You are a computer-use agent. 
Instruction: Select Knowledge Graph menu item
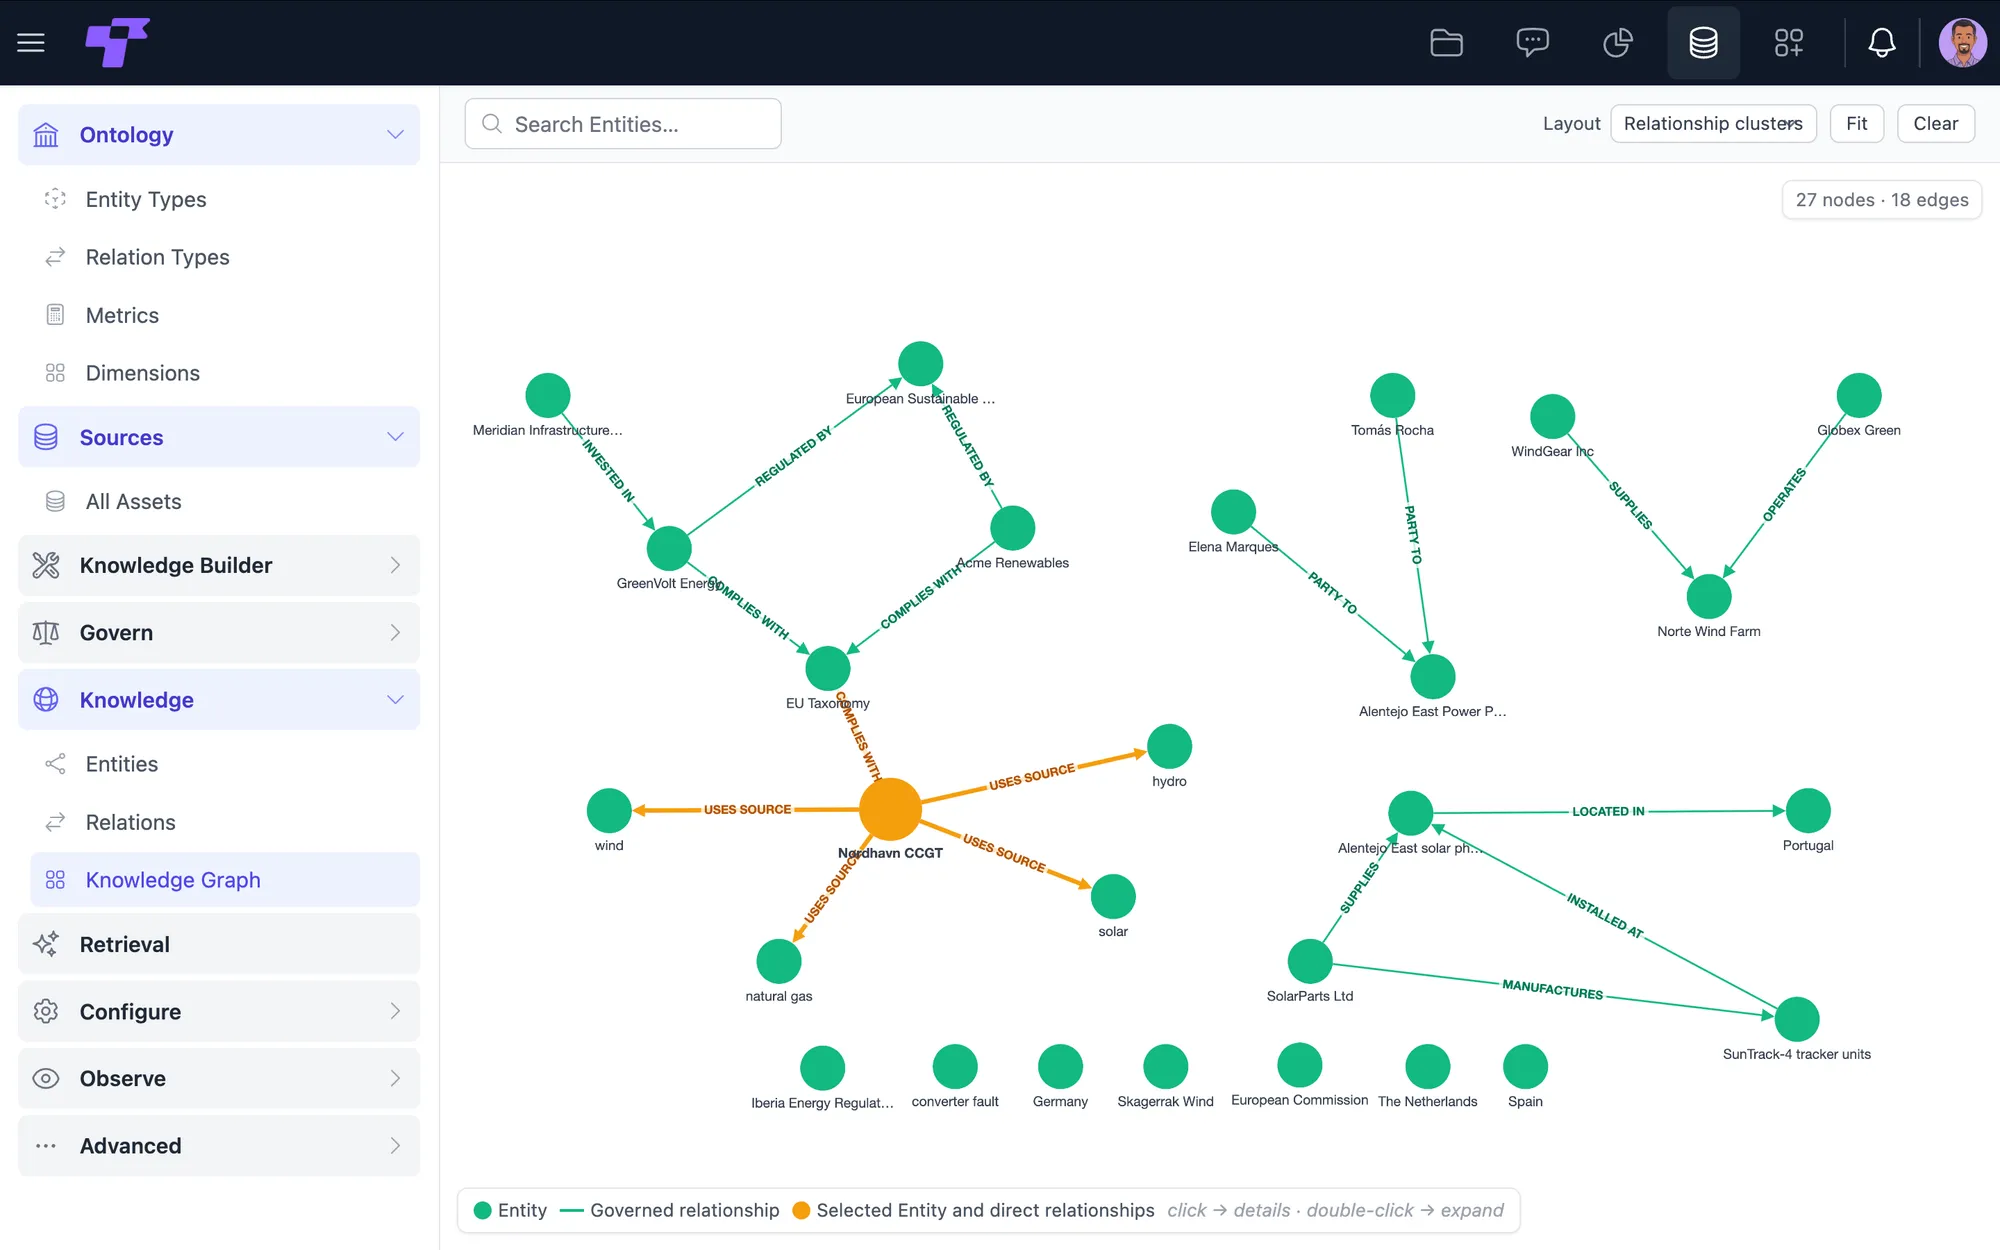click(225, 880)
